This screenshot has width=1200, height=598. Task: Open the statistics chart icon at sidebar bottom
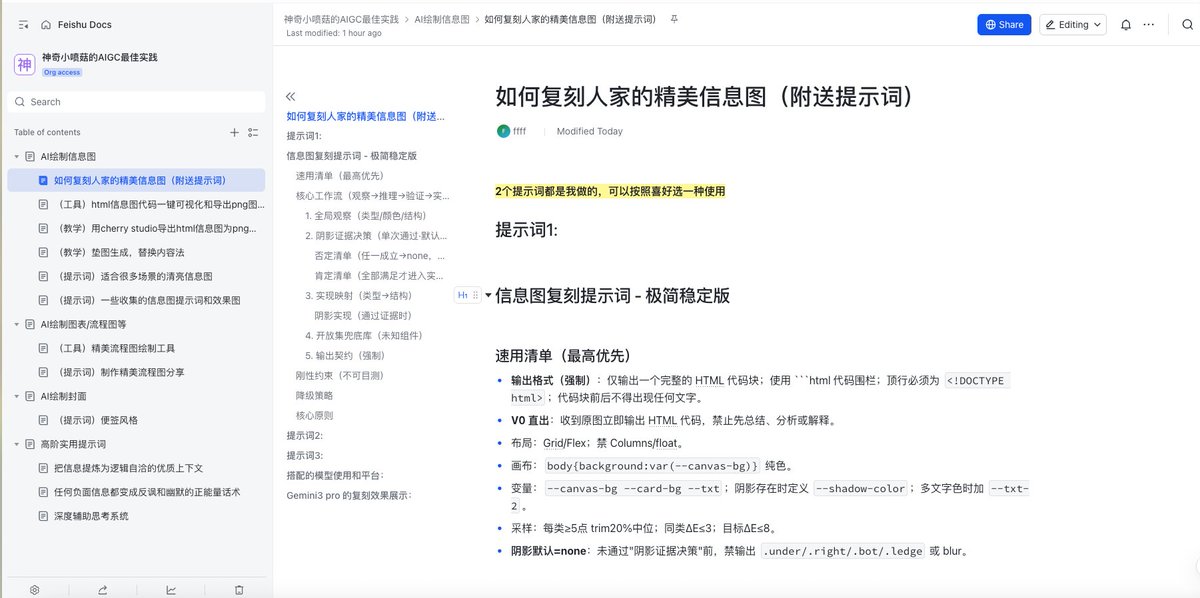(x=171, y=590)
